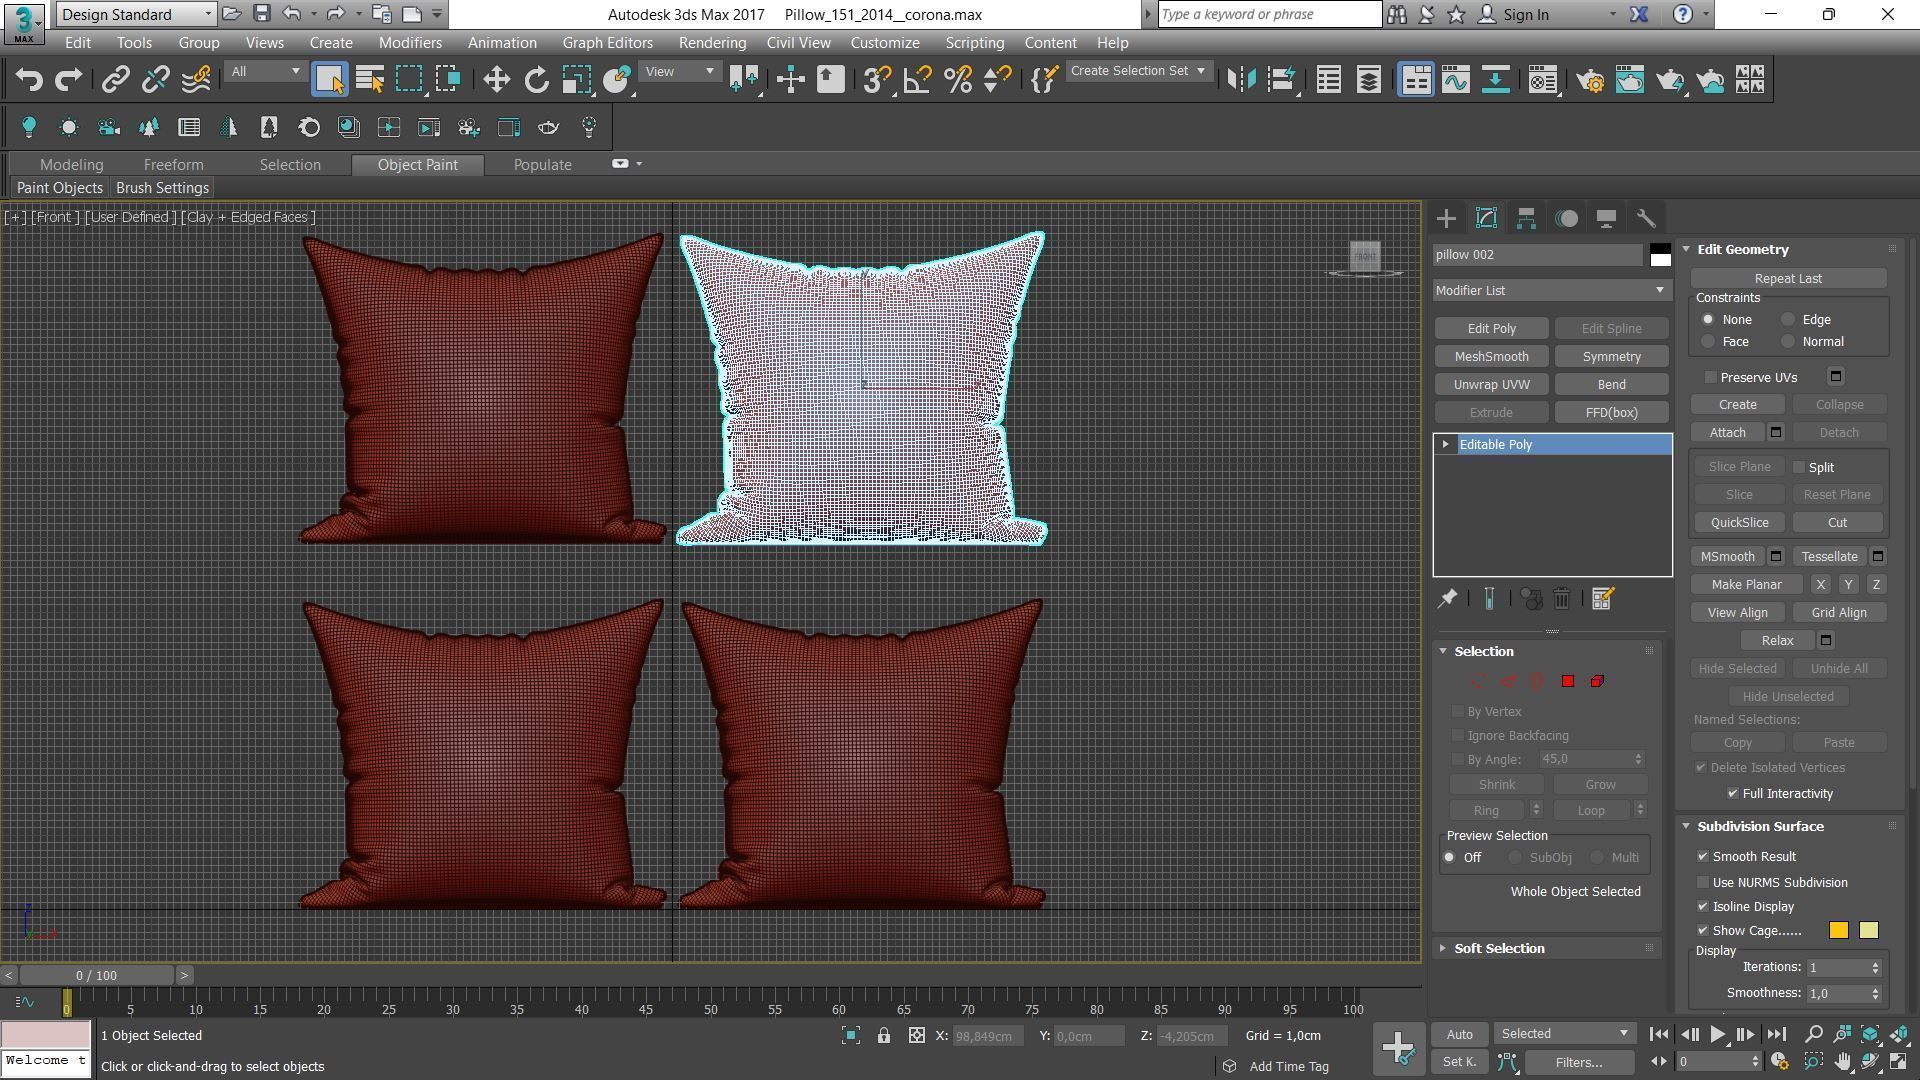
Task: Click the Make Planar button
Action: click(x=1746, y=585)
